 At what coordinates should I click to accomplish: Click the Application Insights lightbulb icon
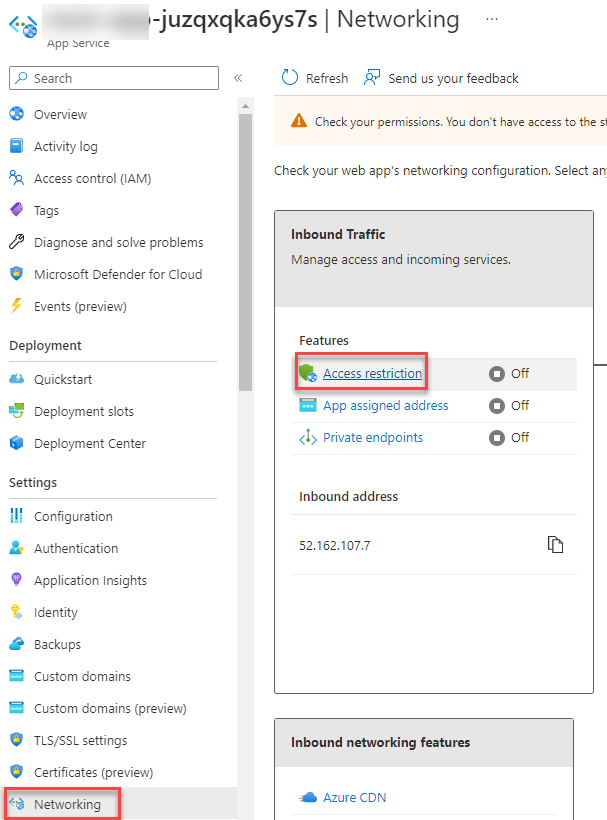tap(17, 579)
